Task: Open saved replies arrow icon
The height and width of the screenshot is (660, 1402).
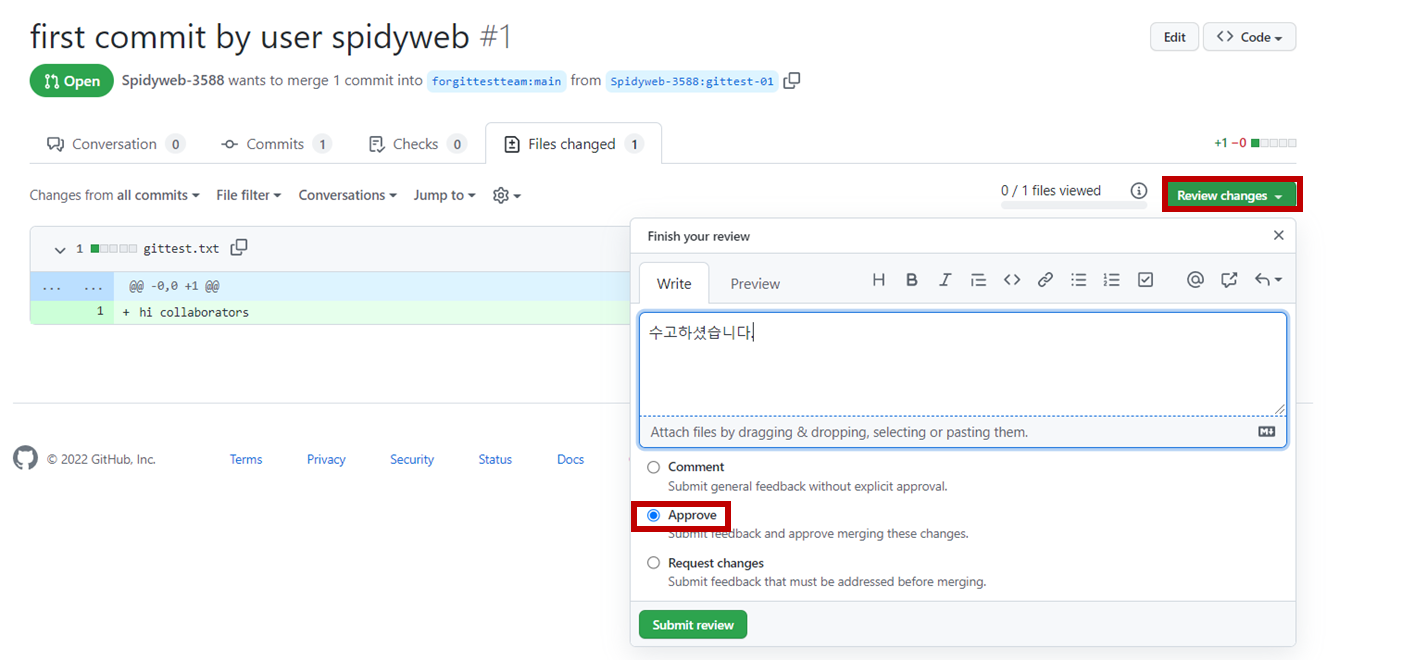Action: tap(1268, 280)
